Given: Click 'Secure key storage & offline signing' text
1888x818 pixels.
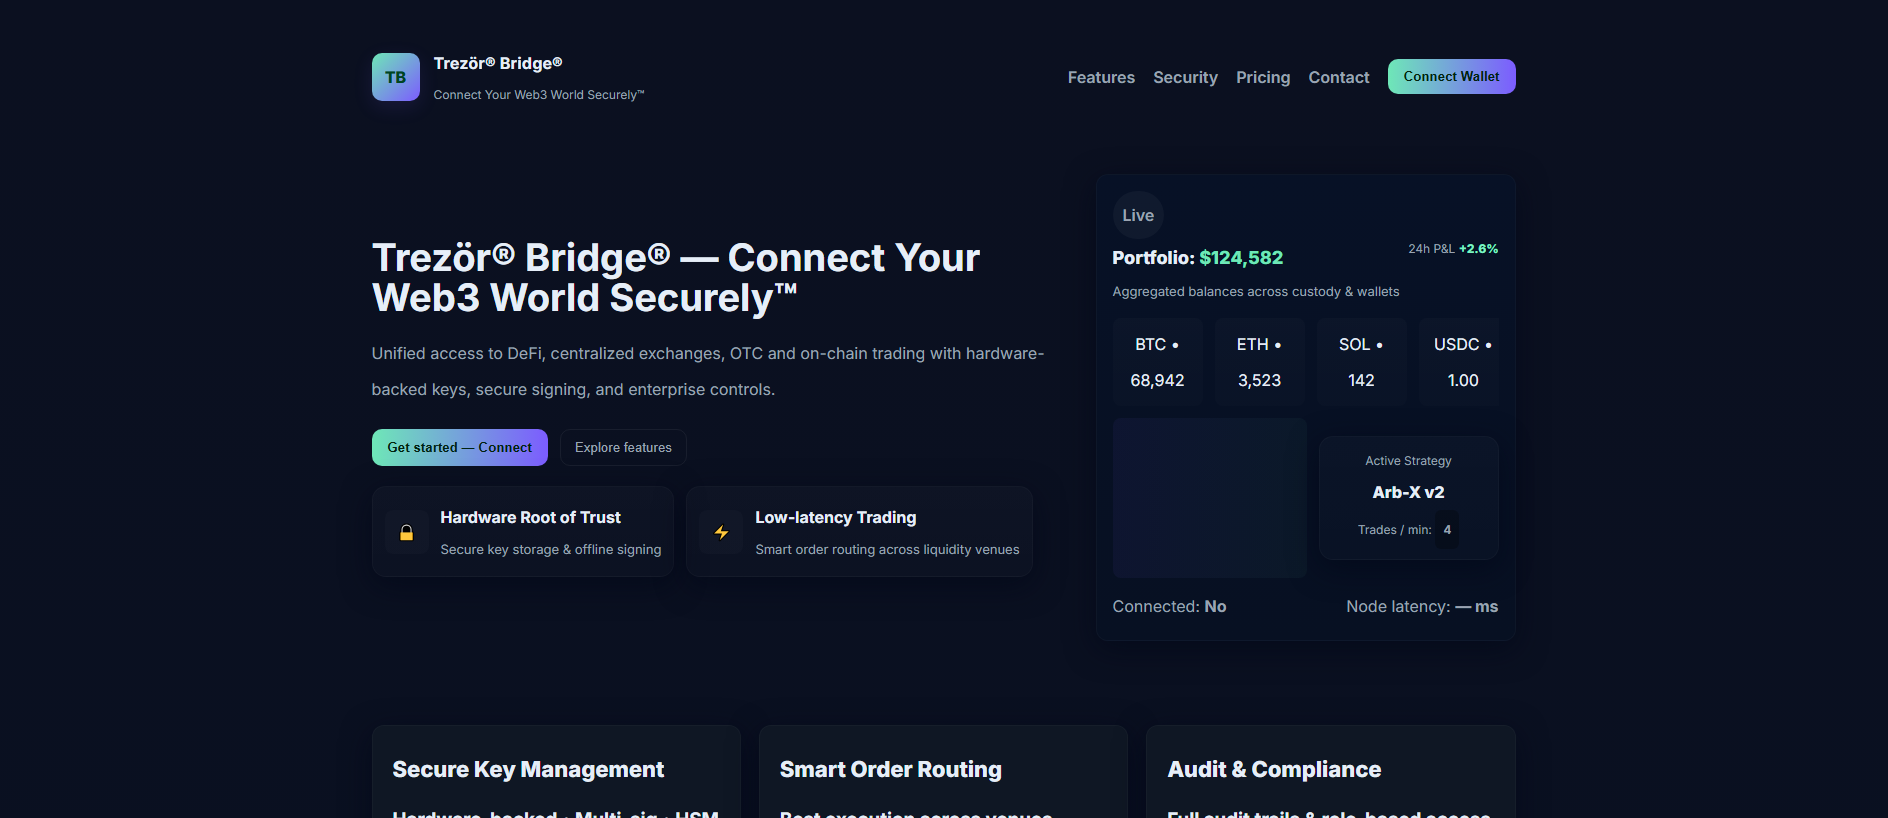Looking at the screenshot, I should point(551,549).
